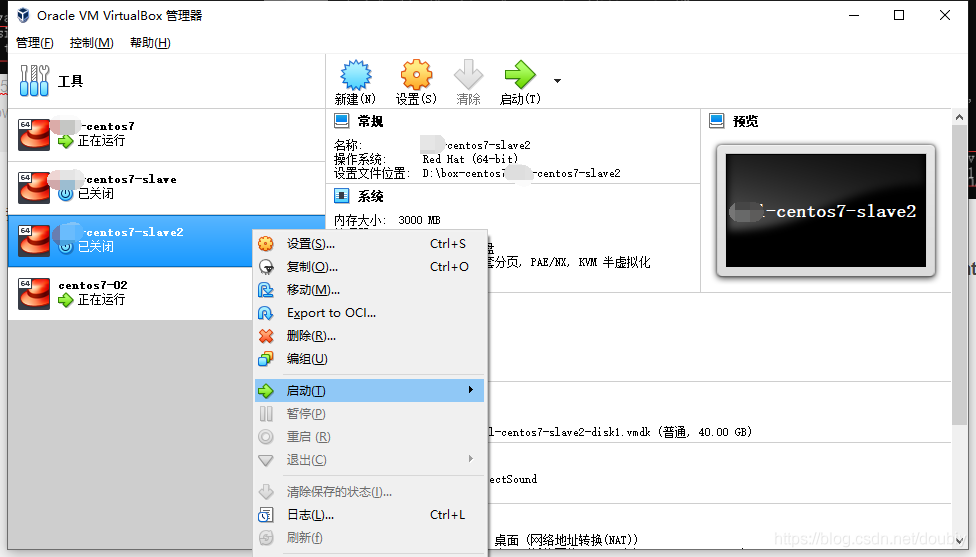Select the Tools (工具) icon in the sidebar
Viewport: 976px width, 557px height.
tap(34, 81)
